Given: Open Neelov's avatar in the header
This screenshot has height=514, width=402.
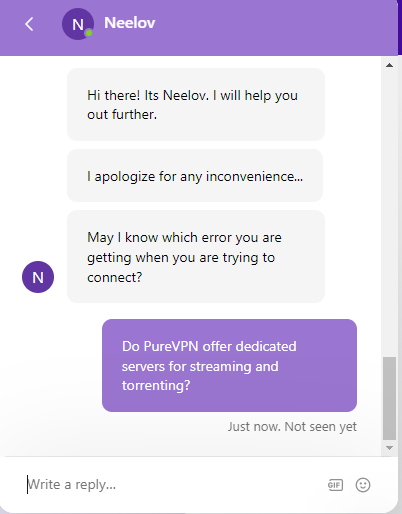Looking at the screenshot, I should pos(78,24).
